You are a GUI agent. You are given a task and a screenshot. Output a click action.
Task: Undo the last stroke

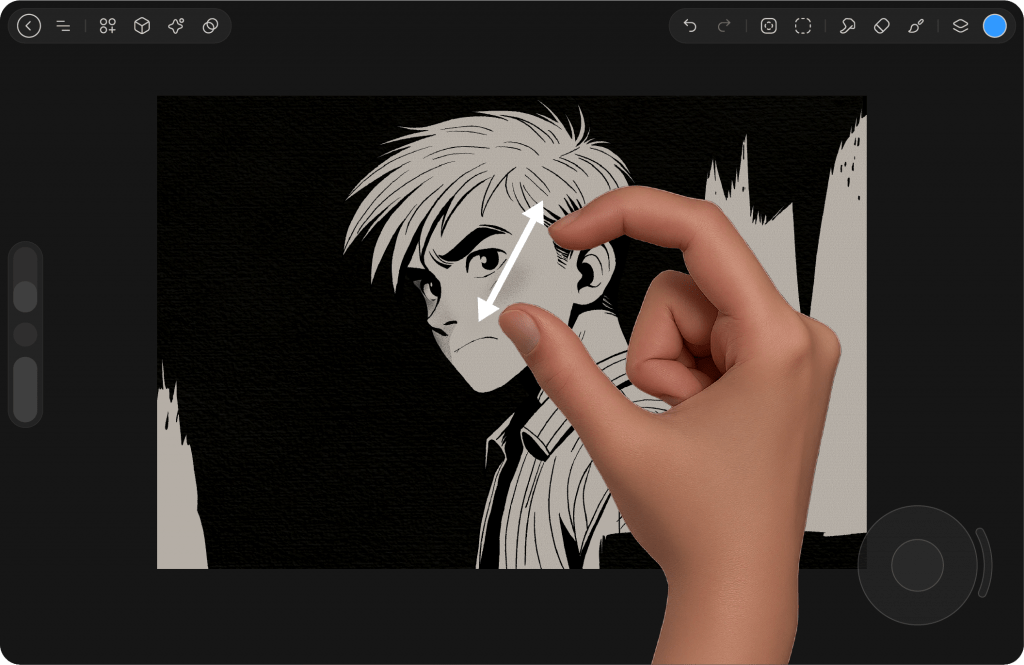[x=690, y=26]
